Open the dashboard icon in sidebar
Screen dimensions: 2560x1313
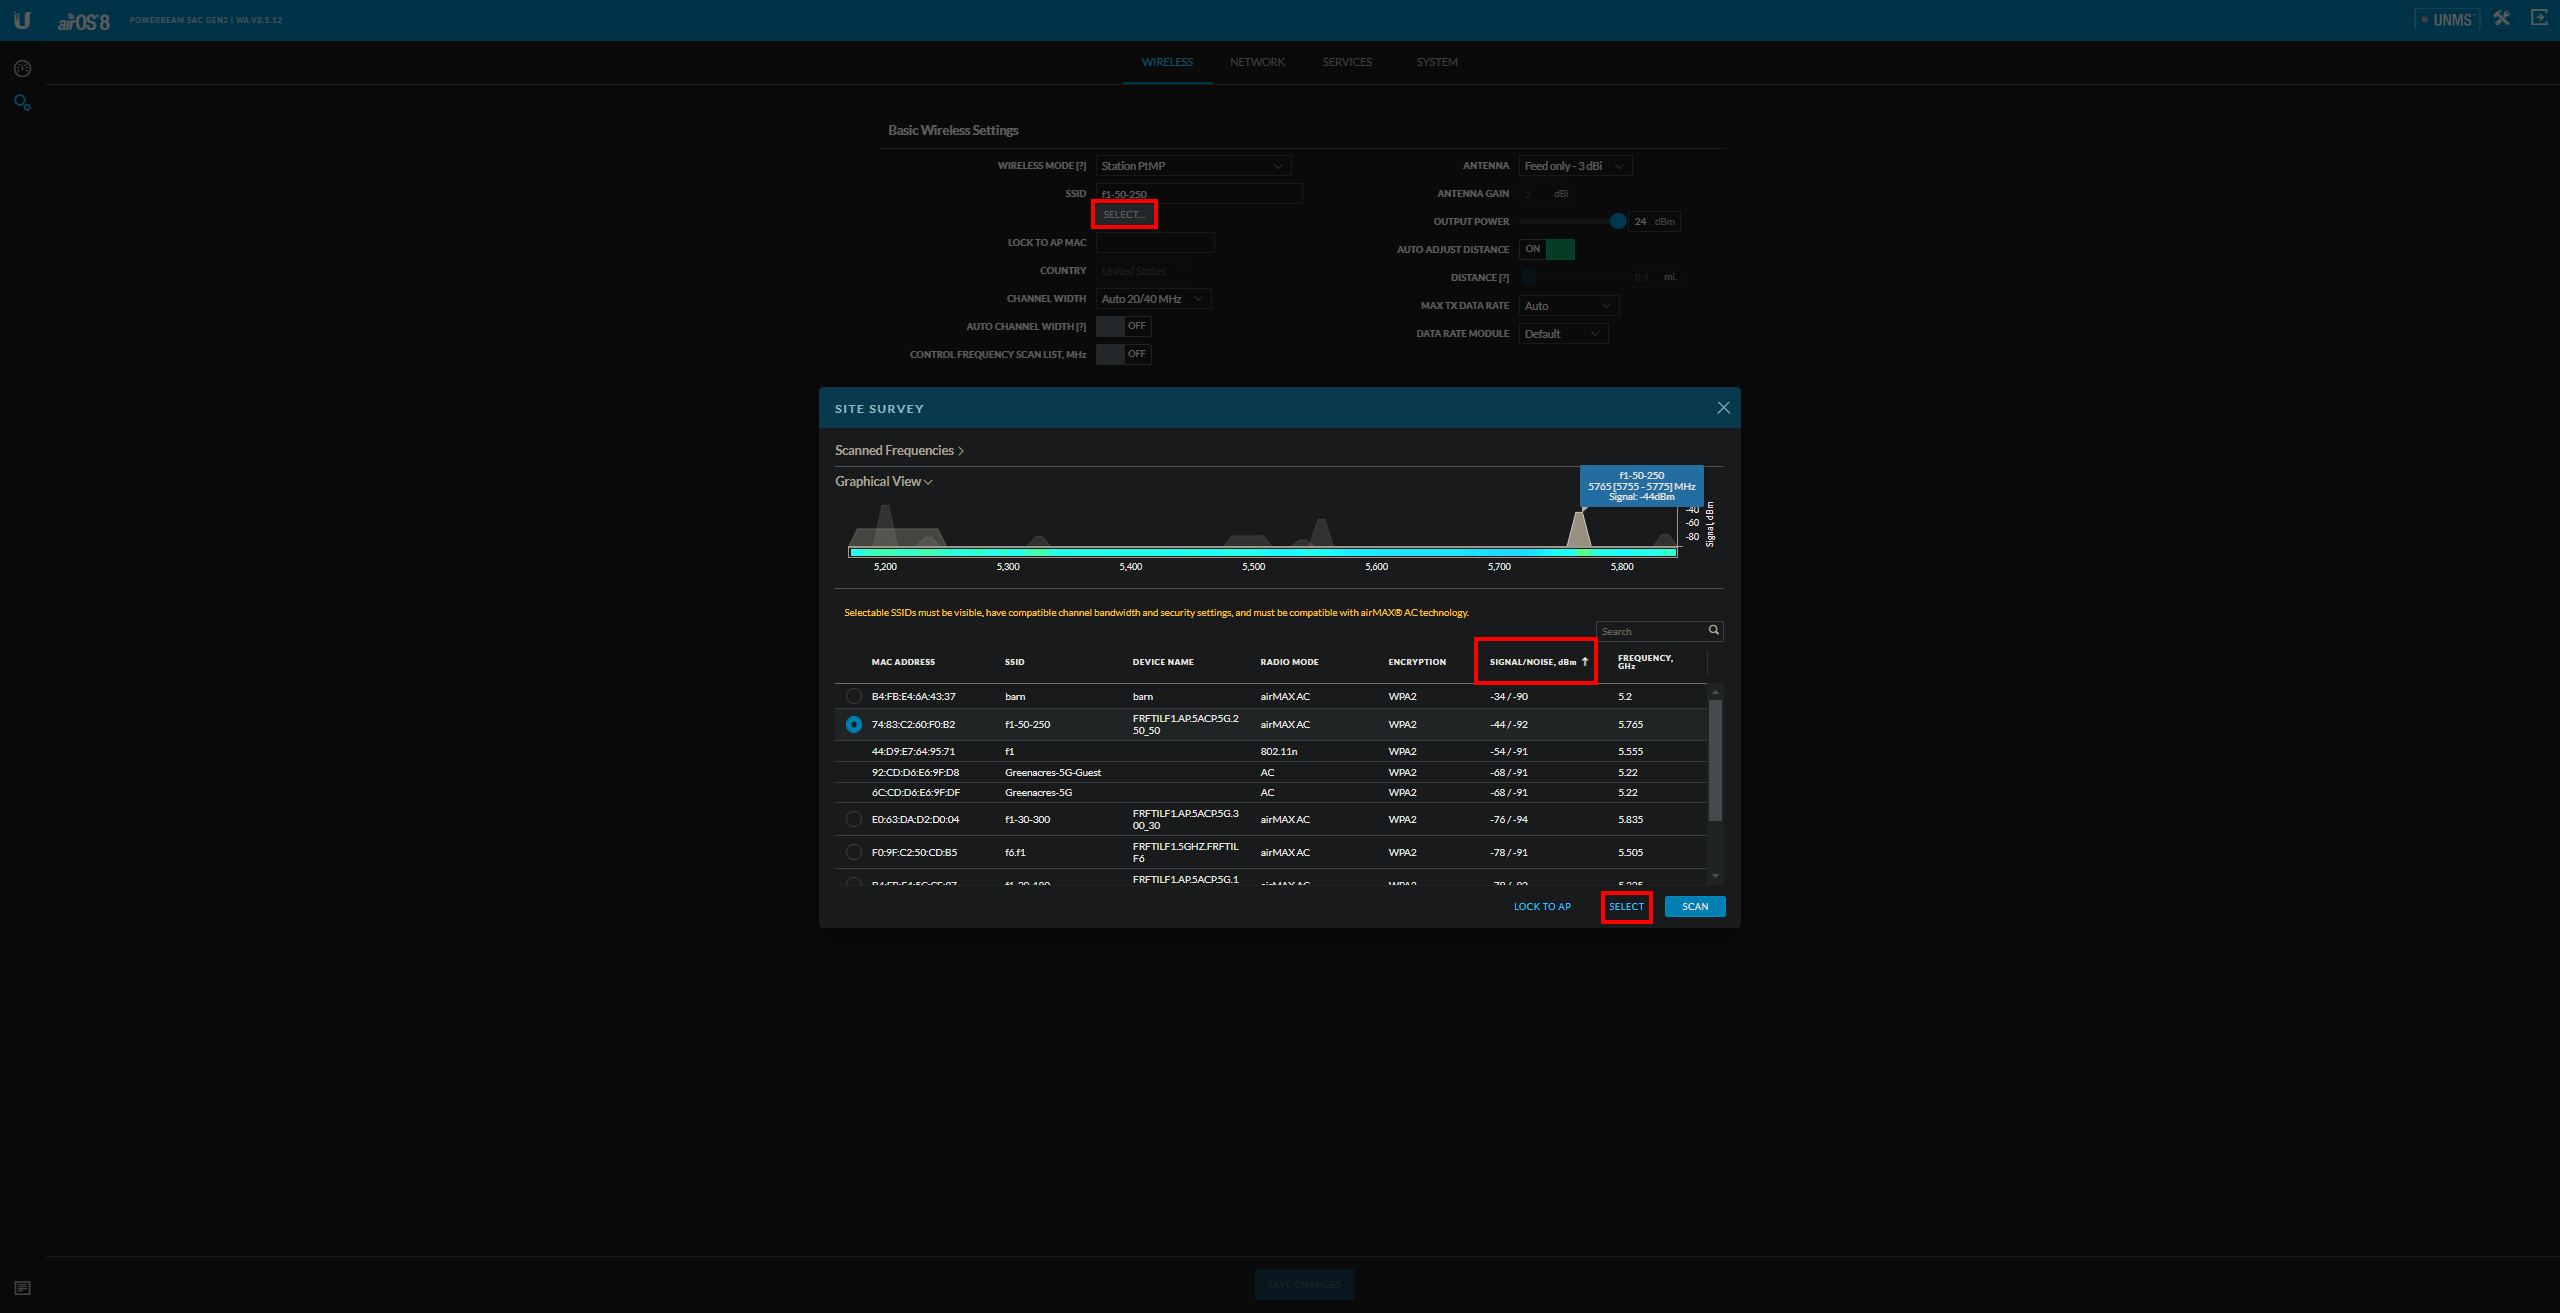point(22,68)
